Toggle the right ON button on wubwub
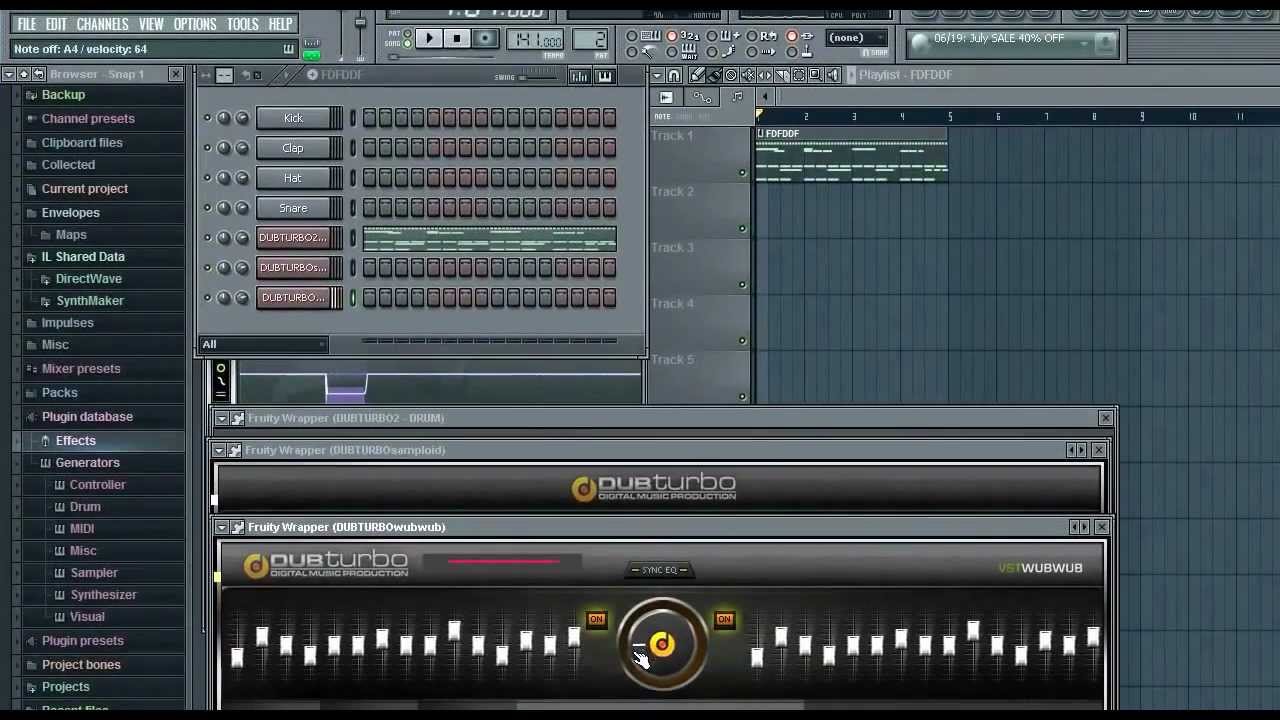This screenshot has width=1280, height=720. tap(724, 620)
